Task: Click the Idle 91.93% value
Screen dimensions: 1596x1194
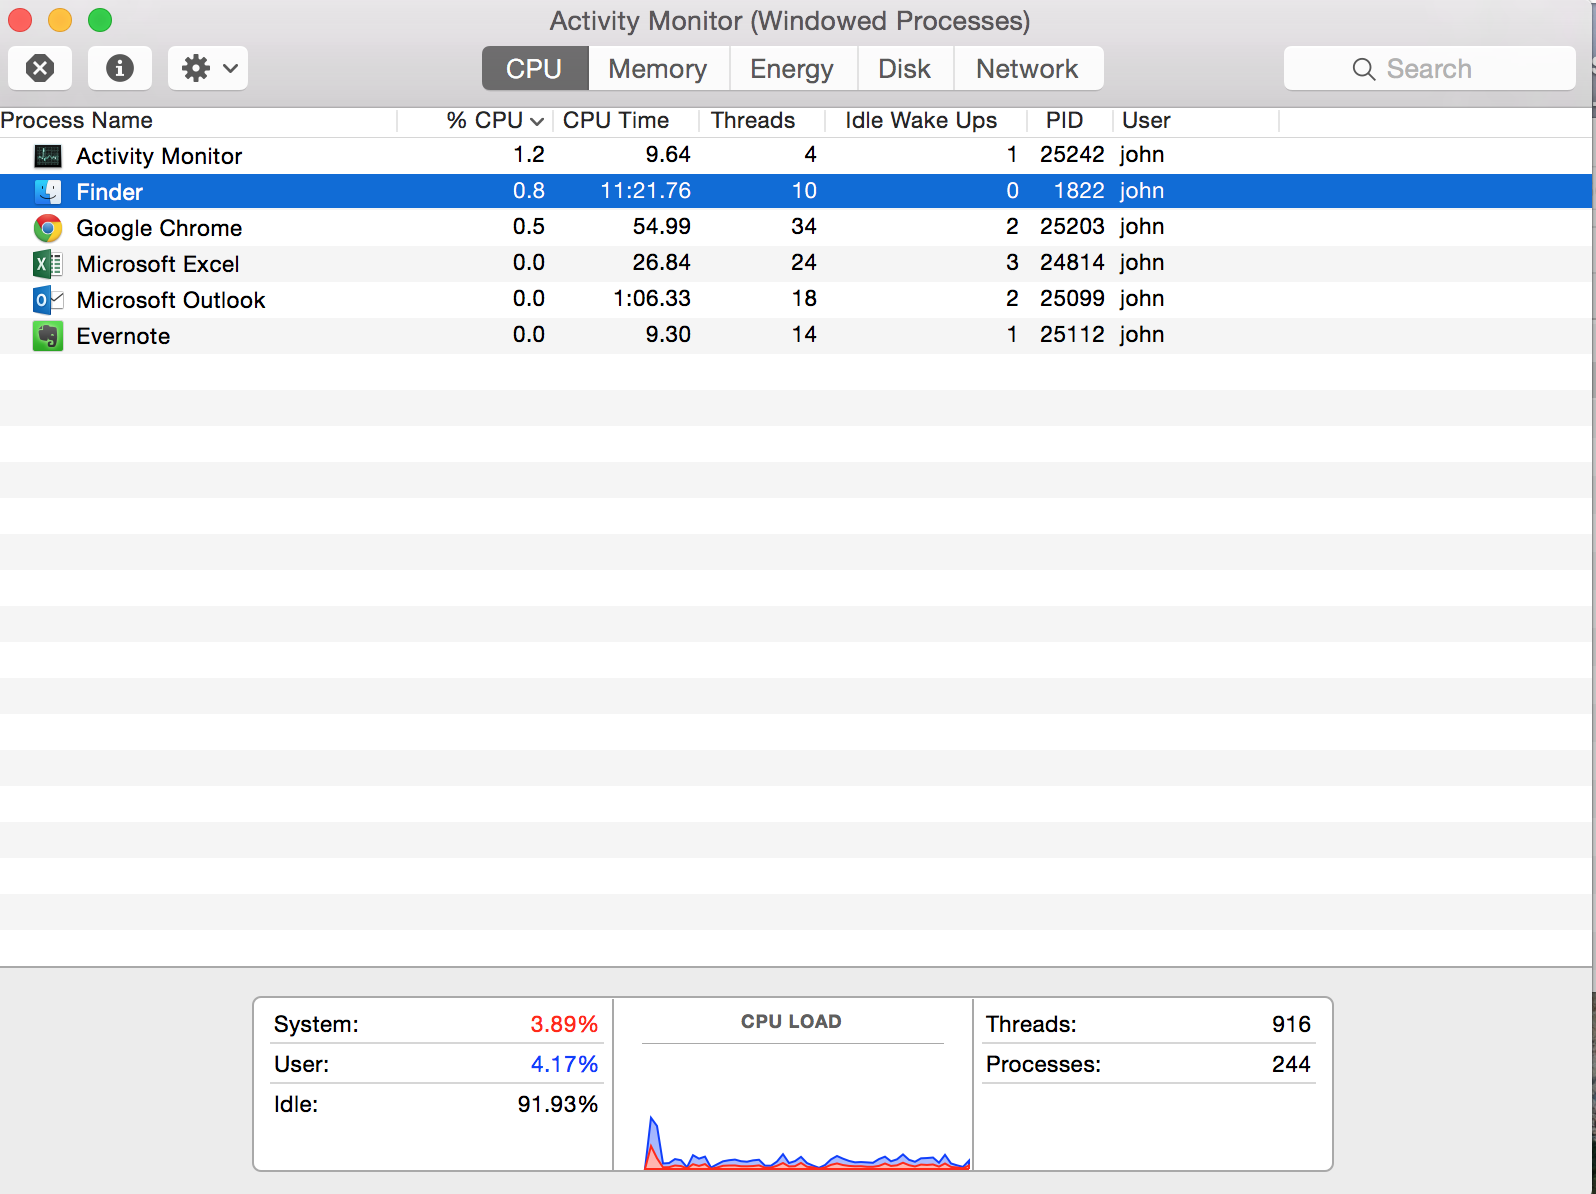Action: (x=557, y=1104)
